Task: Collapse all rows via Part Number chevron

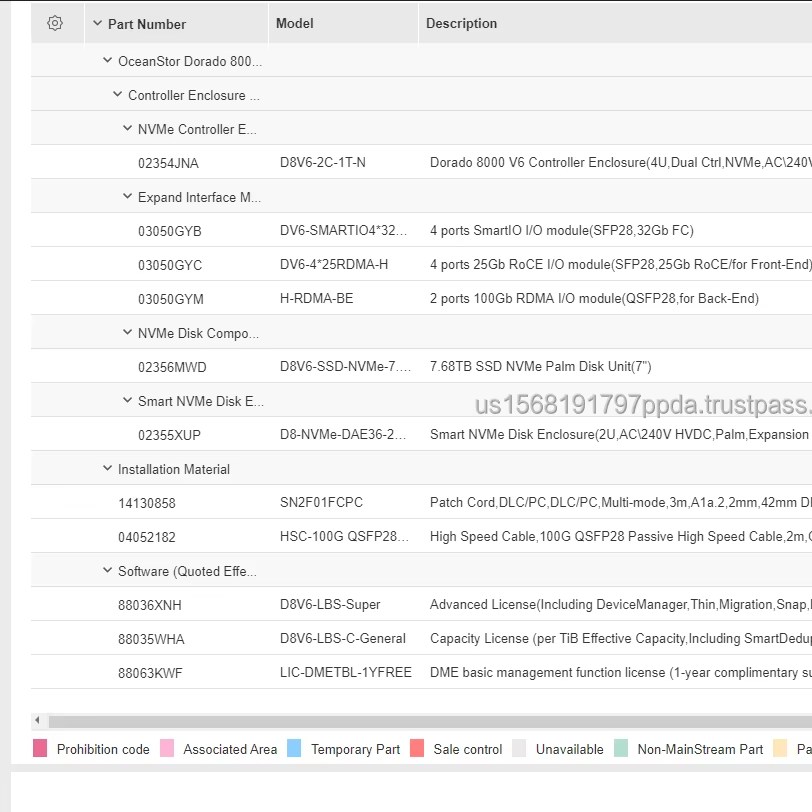Action: [97, 24]
